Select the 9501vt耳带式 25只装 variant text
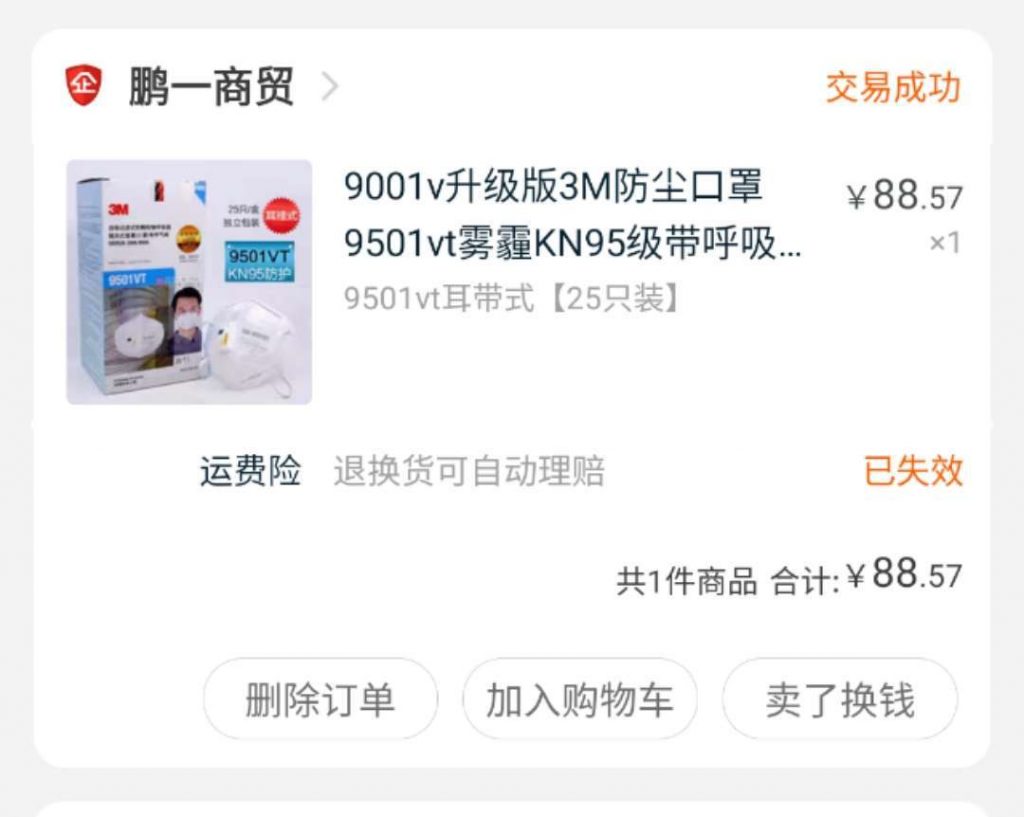The width and height of the screenshot is (1024, 817). click(x=511, y=298)
